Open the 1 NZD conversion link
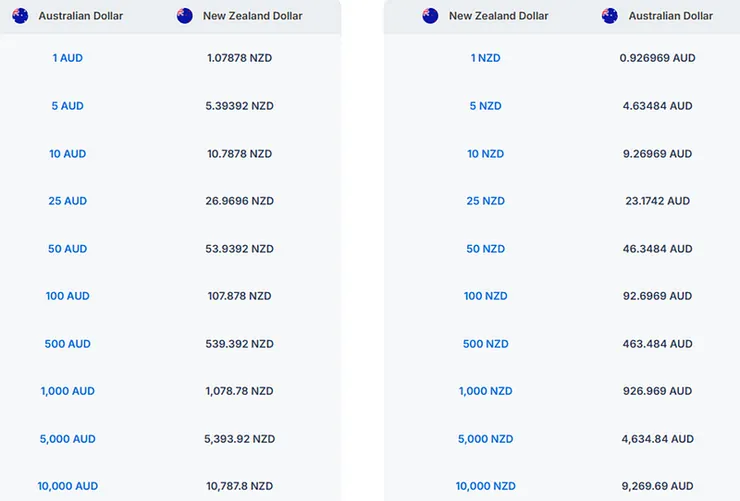The height and width of the screenshot is (501, 740). click(x=486, y=58)
